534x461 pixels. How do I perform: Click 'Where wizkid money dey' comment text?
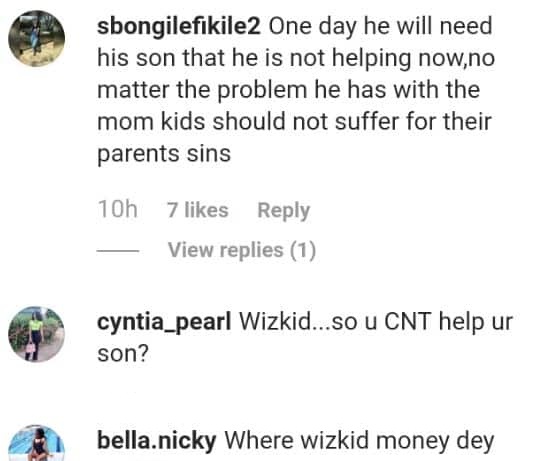(359, 441)
